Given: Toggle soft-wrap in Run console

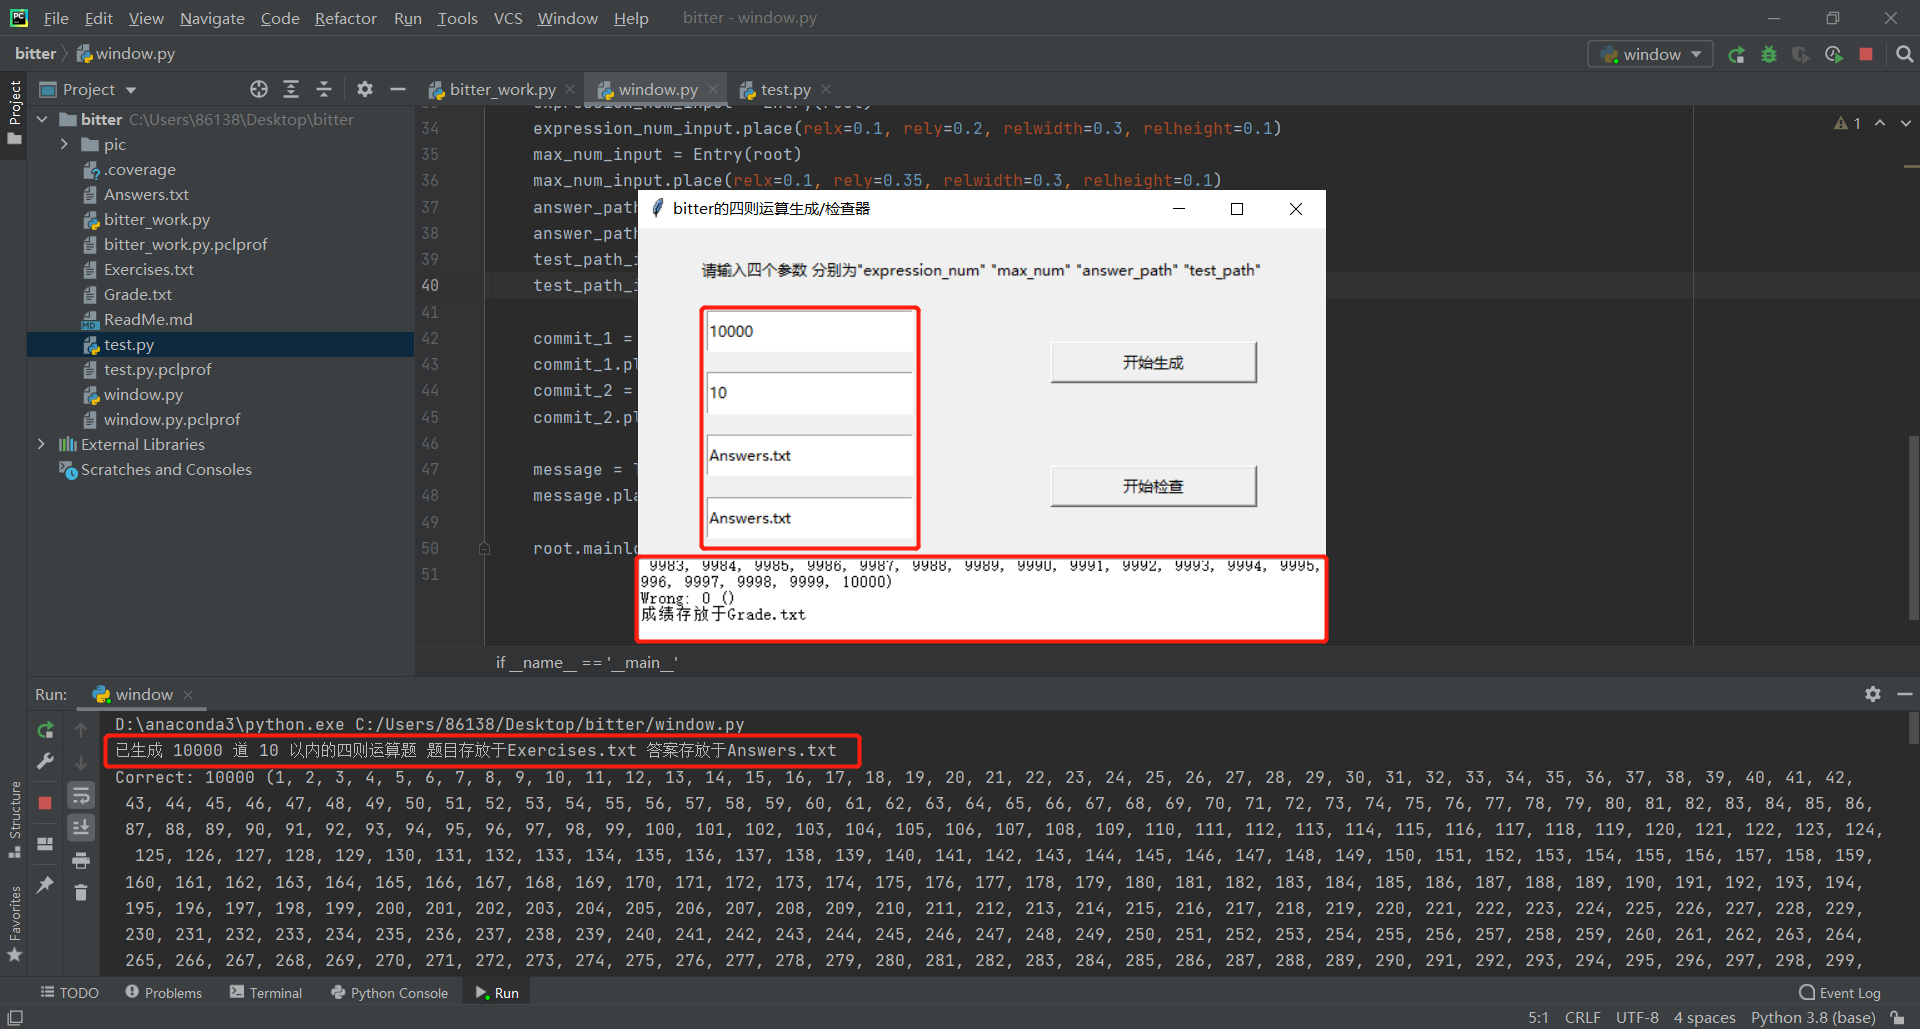Looking at the screenshot, I should (81, 796).
